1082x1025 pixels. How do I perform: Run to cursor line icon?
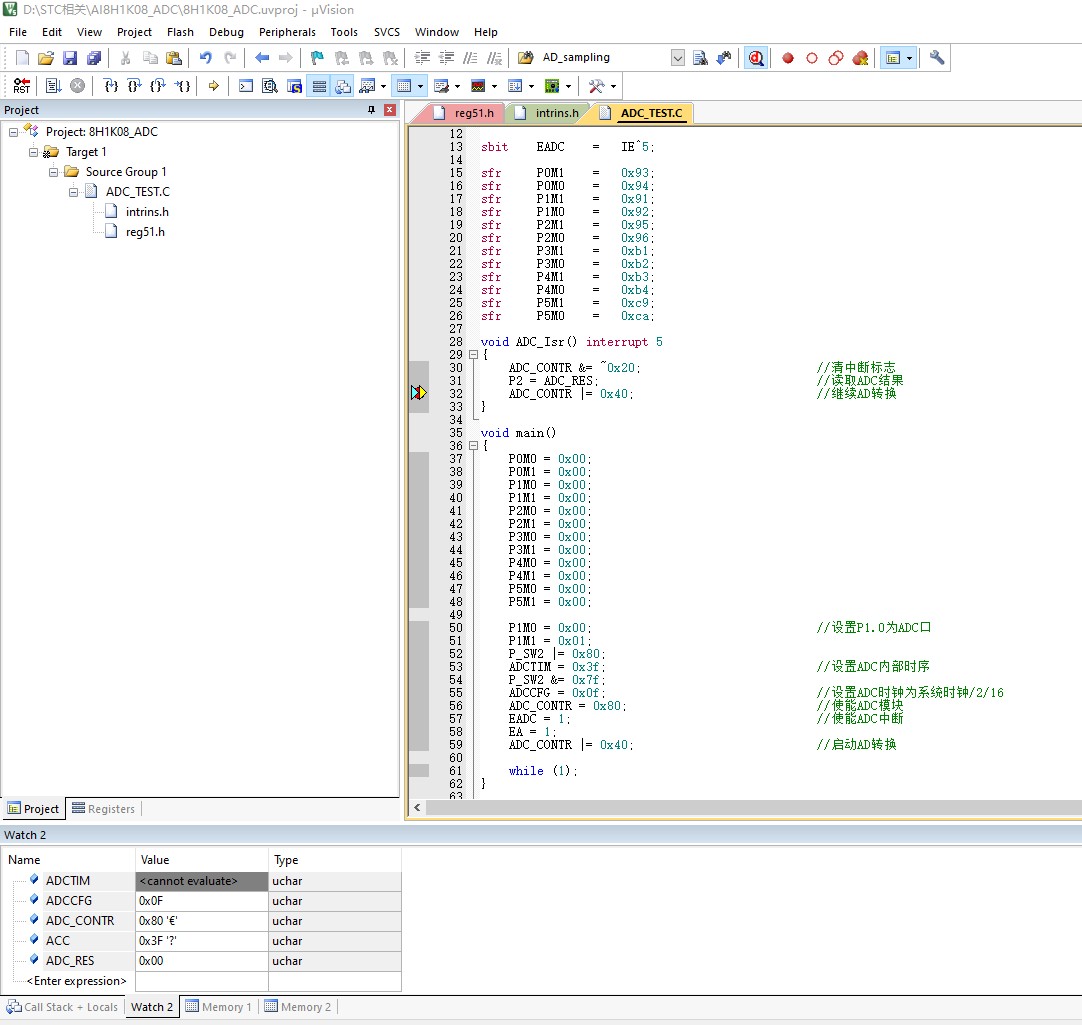coord(182,86)
